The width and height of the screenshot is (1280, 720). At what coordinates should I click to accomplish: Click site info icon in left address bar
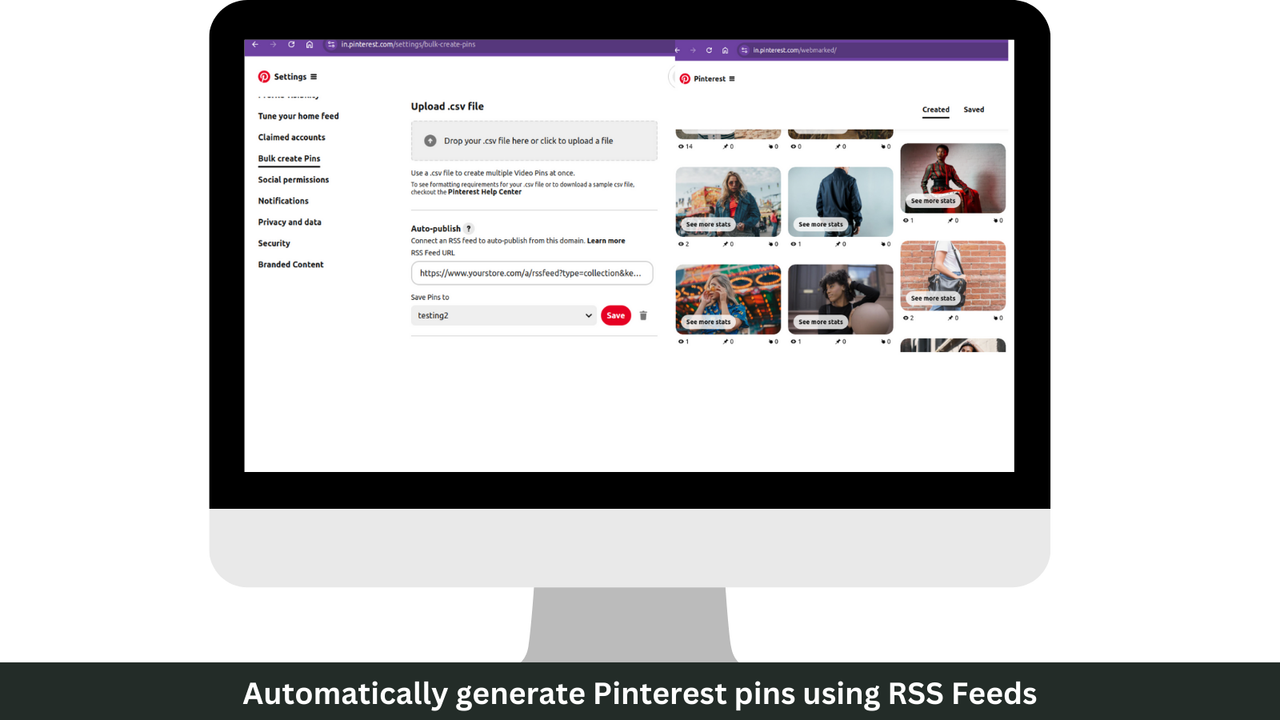pyautogui.click(x=331, y=44)
